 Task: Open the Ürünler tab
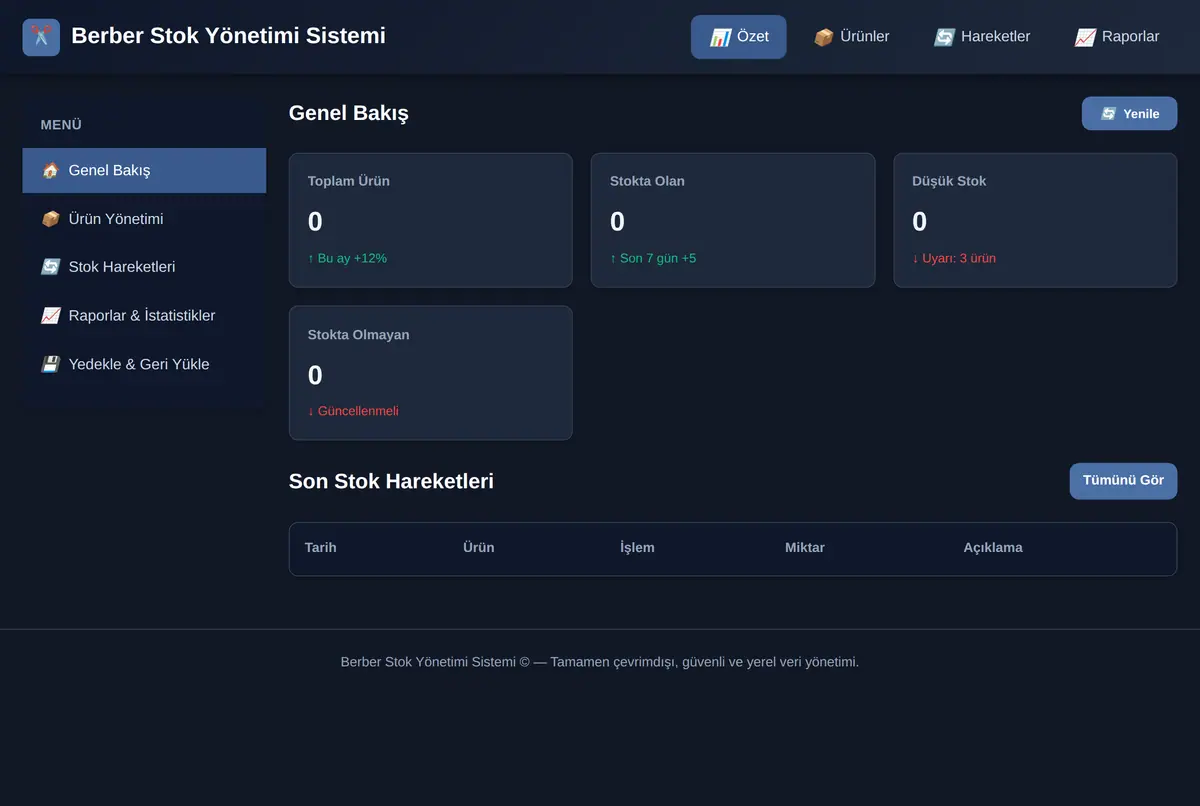(852, 37)
